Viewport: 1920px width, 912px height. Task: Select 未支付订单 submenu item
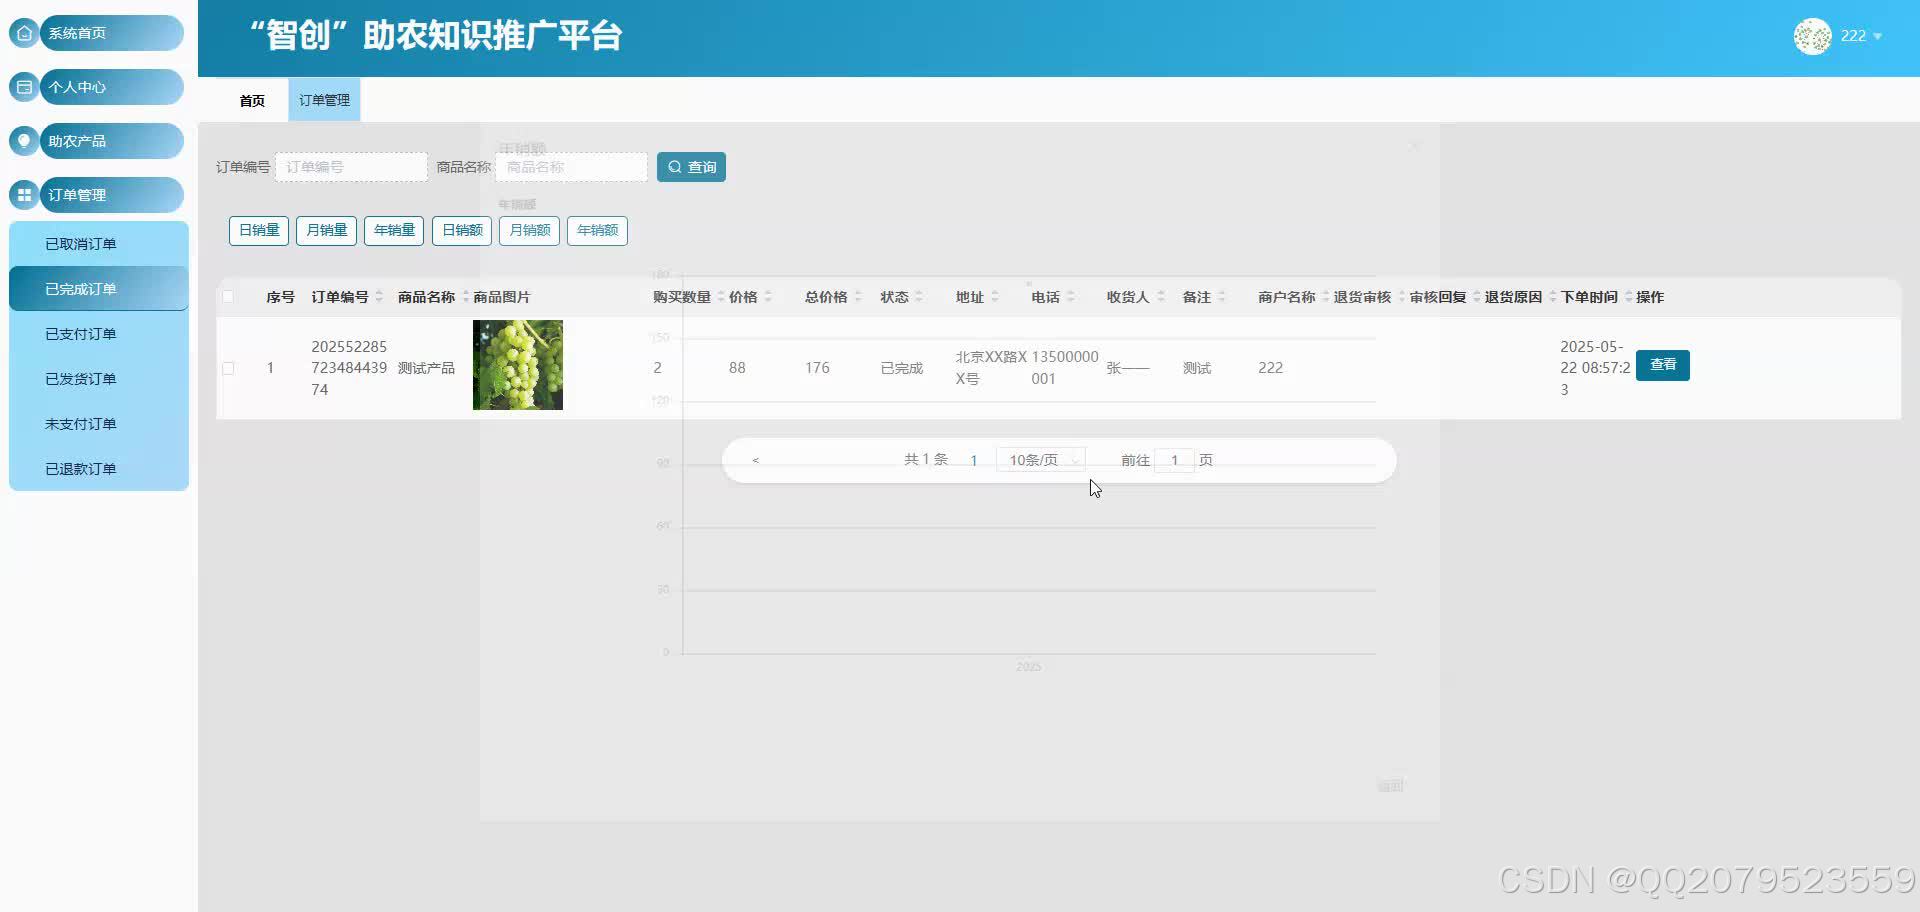[x=99, y=424]
